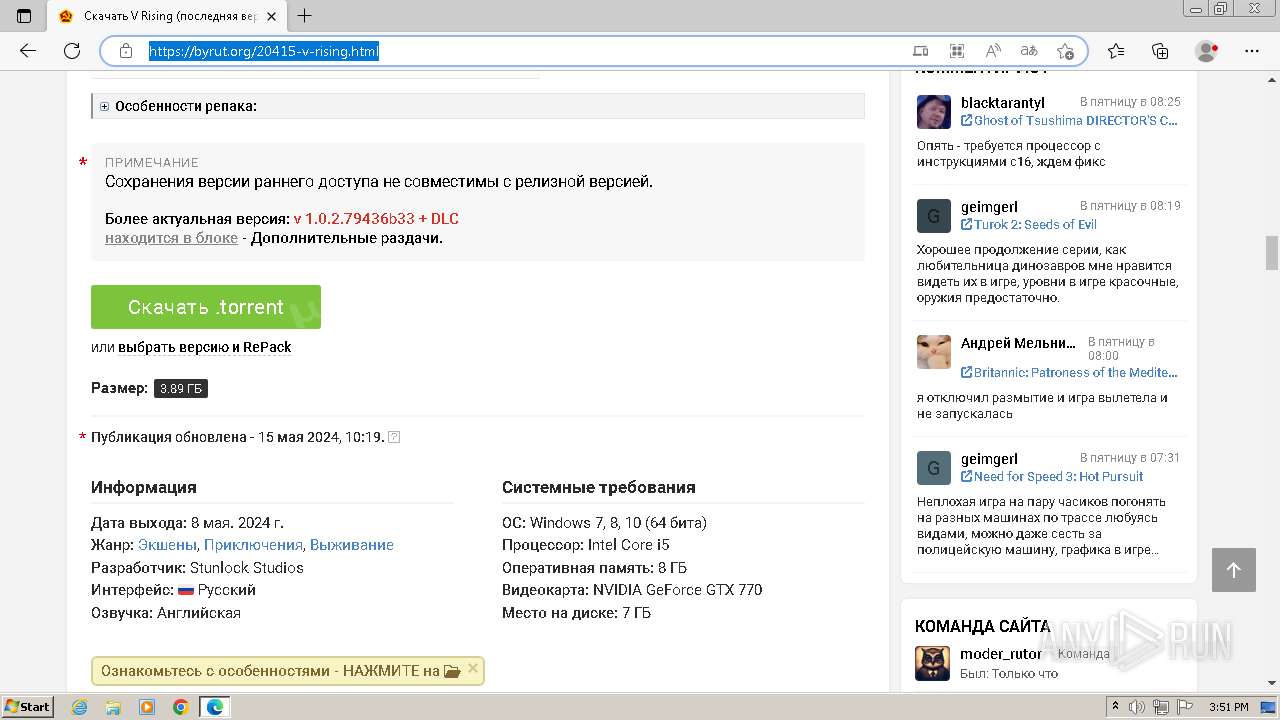The width and height of the screenshot is (1280, 720).
Task: Click the page vertical scrollbar thumb
Action: (x=1272, y=252)
